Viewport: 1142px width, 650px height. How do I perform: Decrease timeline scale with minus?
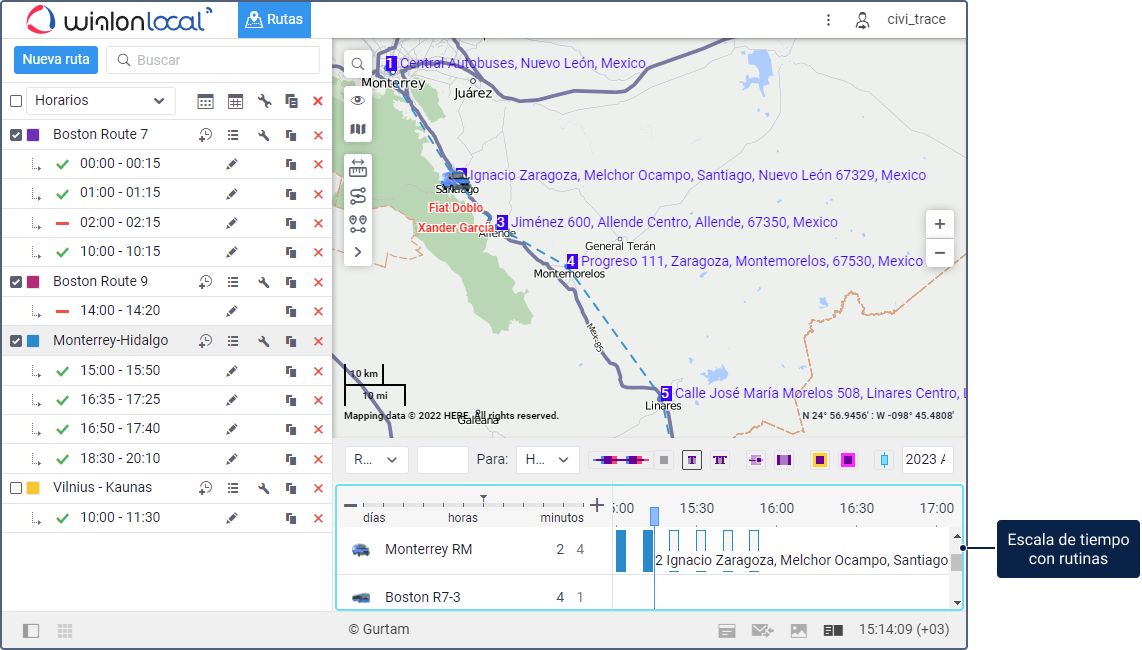click(x=350, y=505)
